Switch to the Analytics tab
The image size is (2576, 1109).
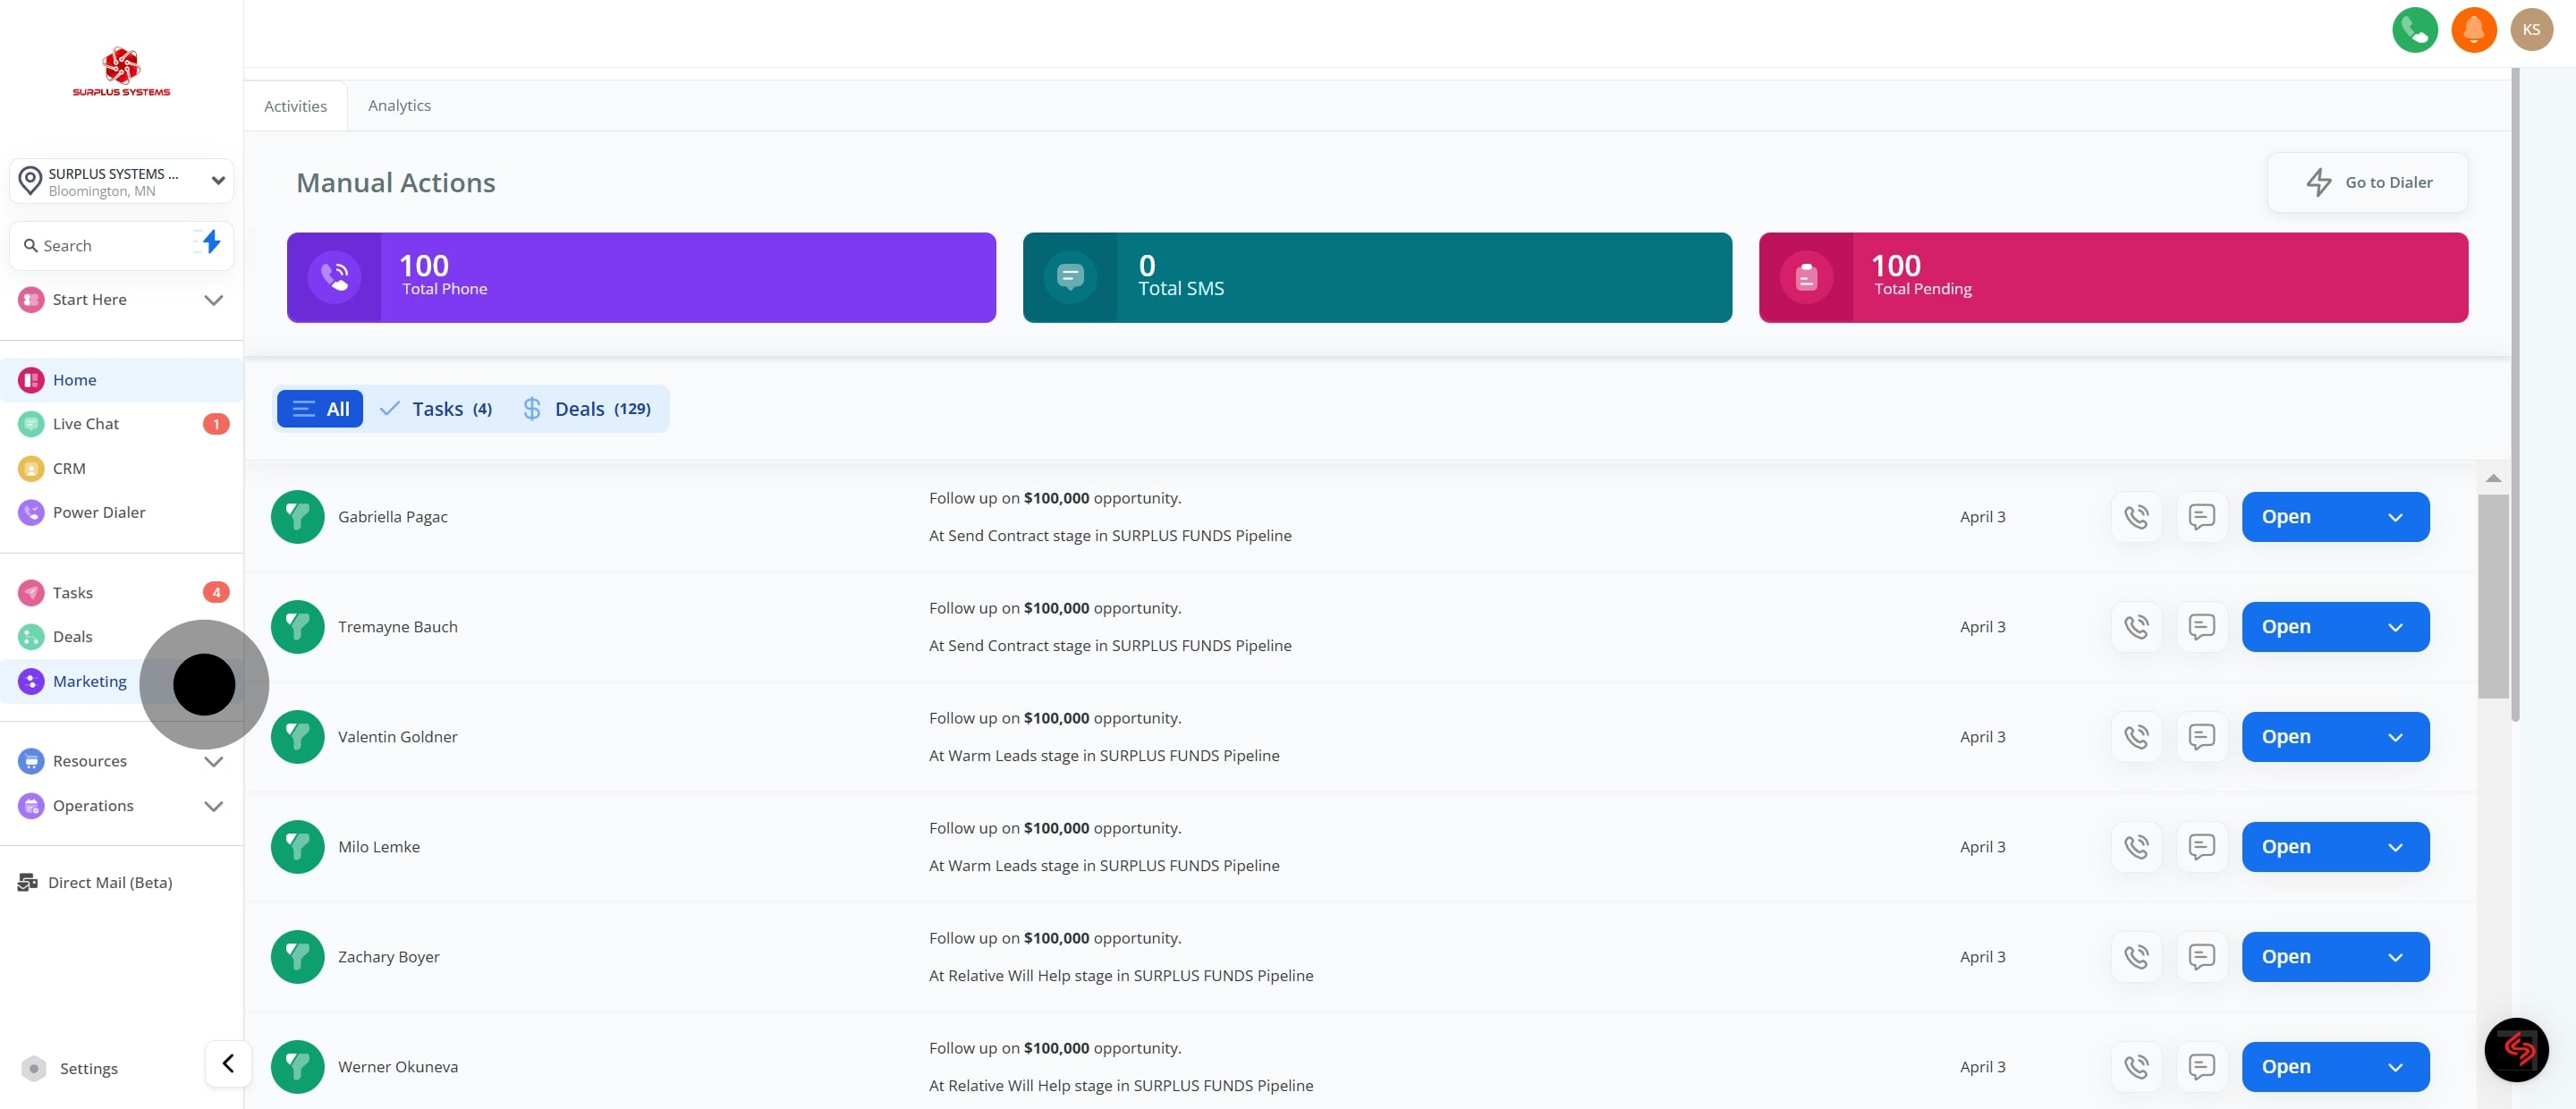point(399,106)
